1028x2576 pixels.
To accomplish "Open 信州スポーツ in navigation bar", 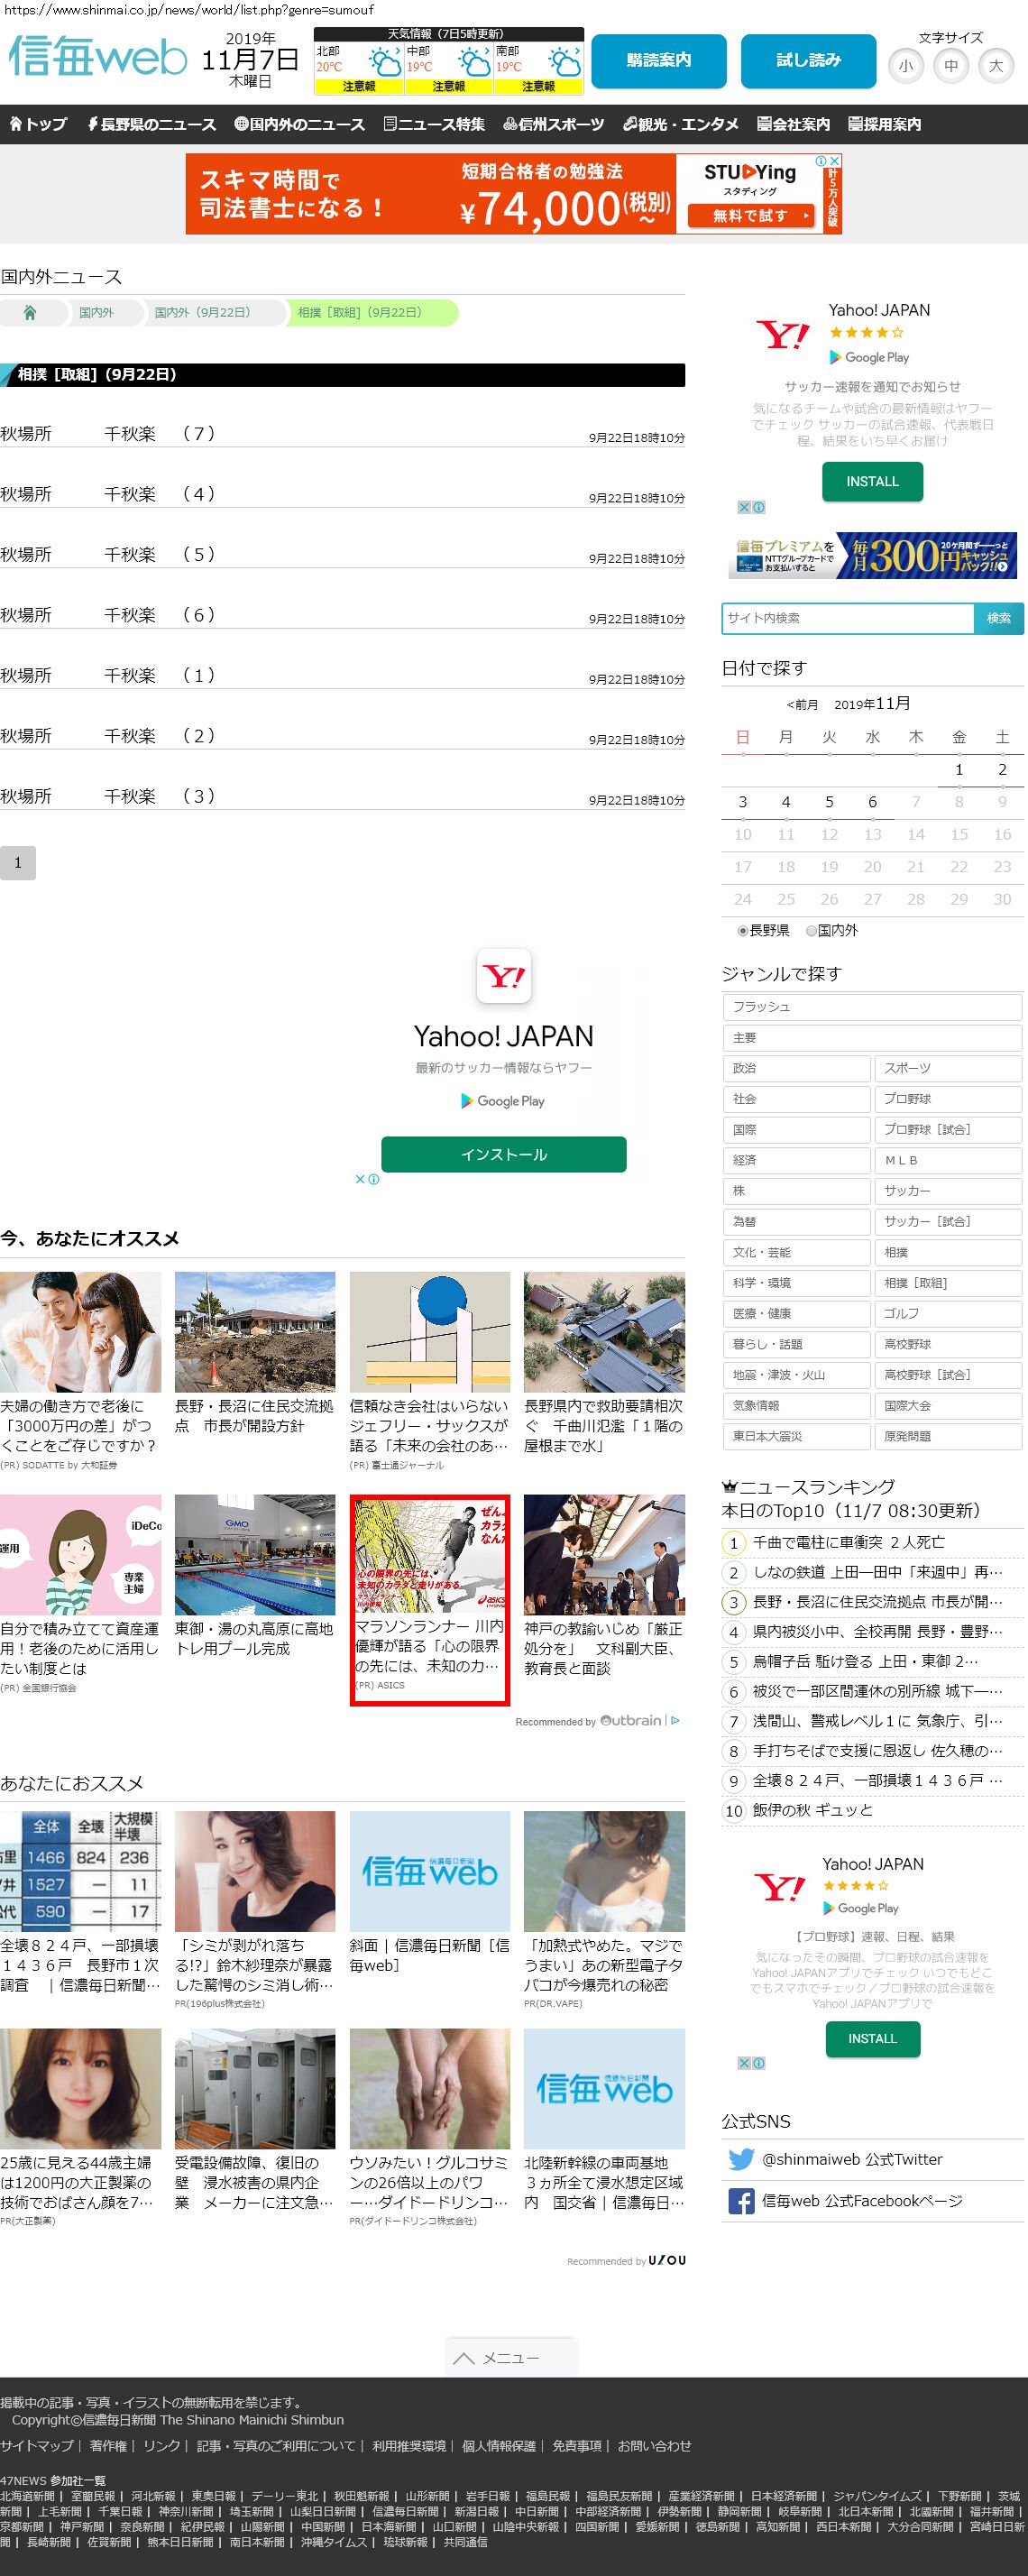I will pos(552,125).
